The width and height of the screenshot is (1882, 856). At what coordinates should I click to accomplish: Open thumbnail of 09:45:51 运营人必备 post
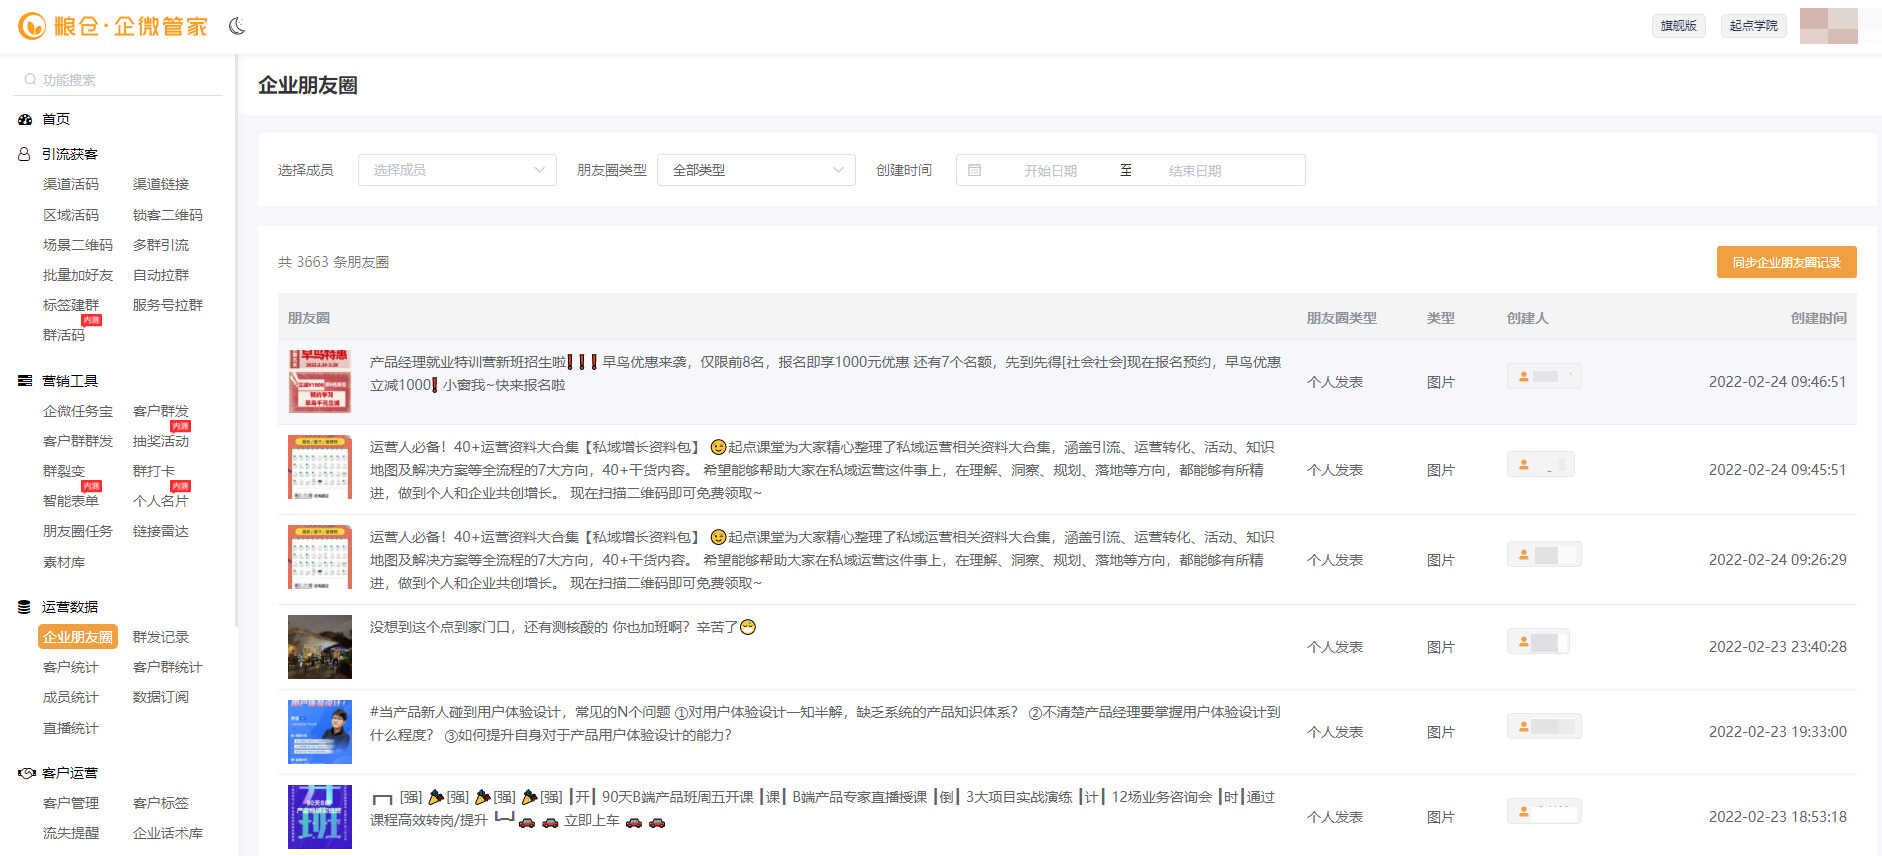[320, 467]
